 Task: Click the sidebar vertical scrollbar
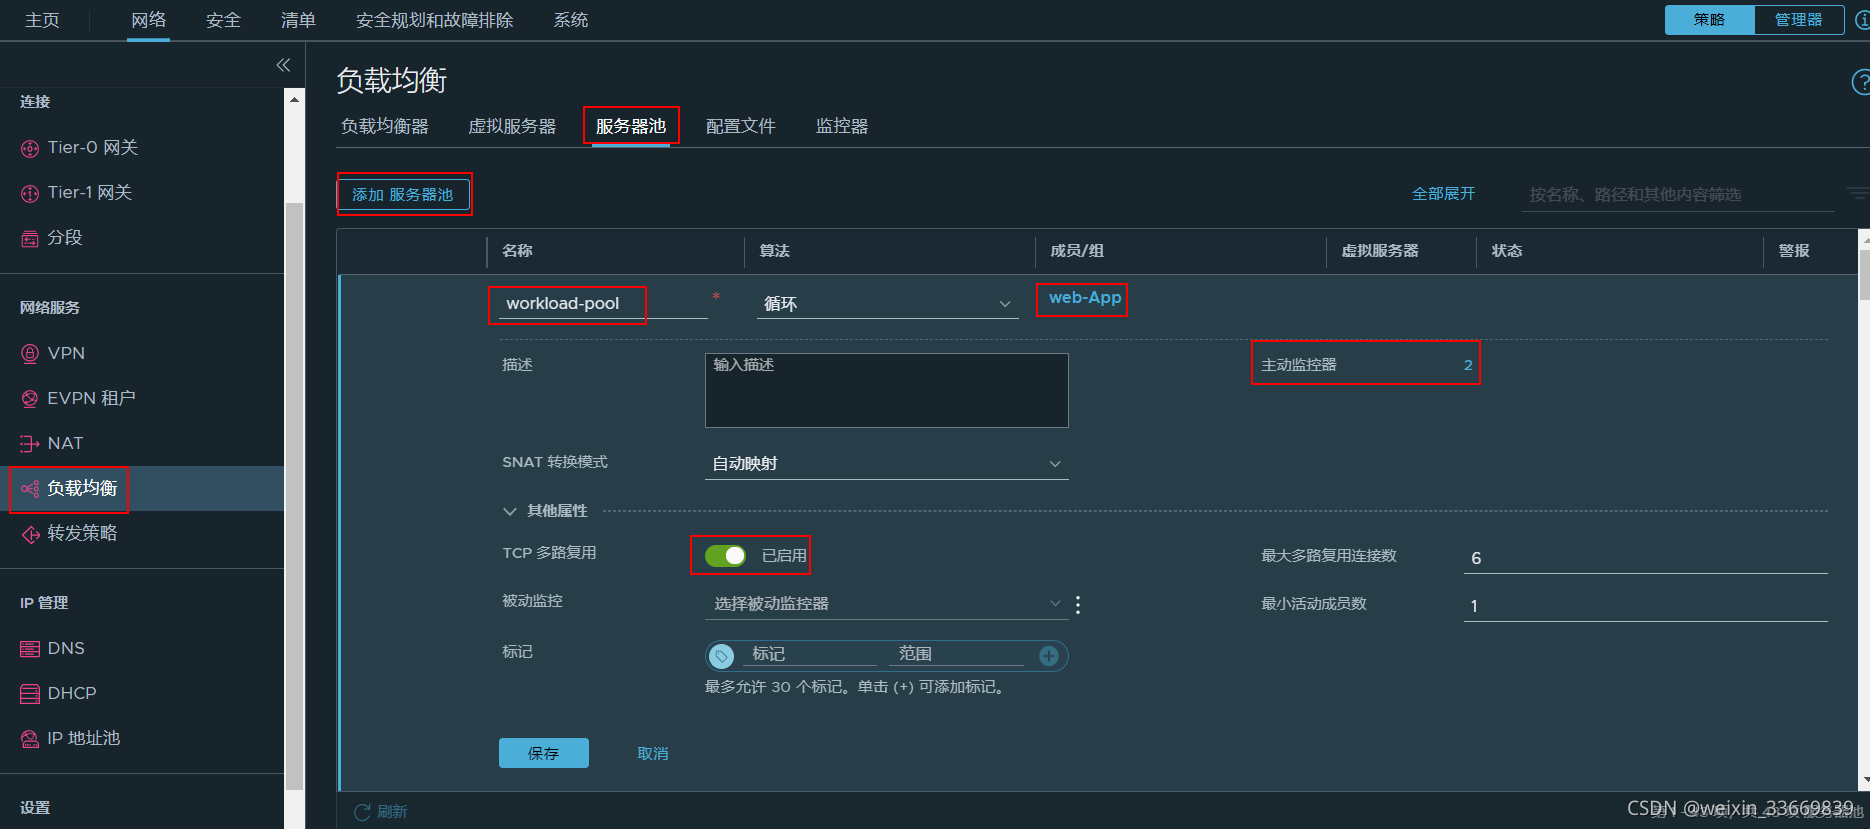point(294,496)
